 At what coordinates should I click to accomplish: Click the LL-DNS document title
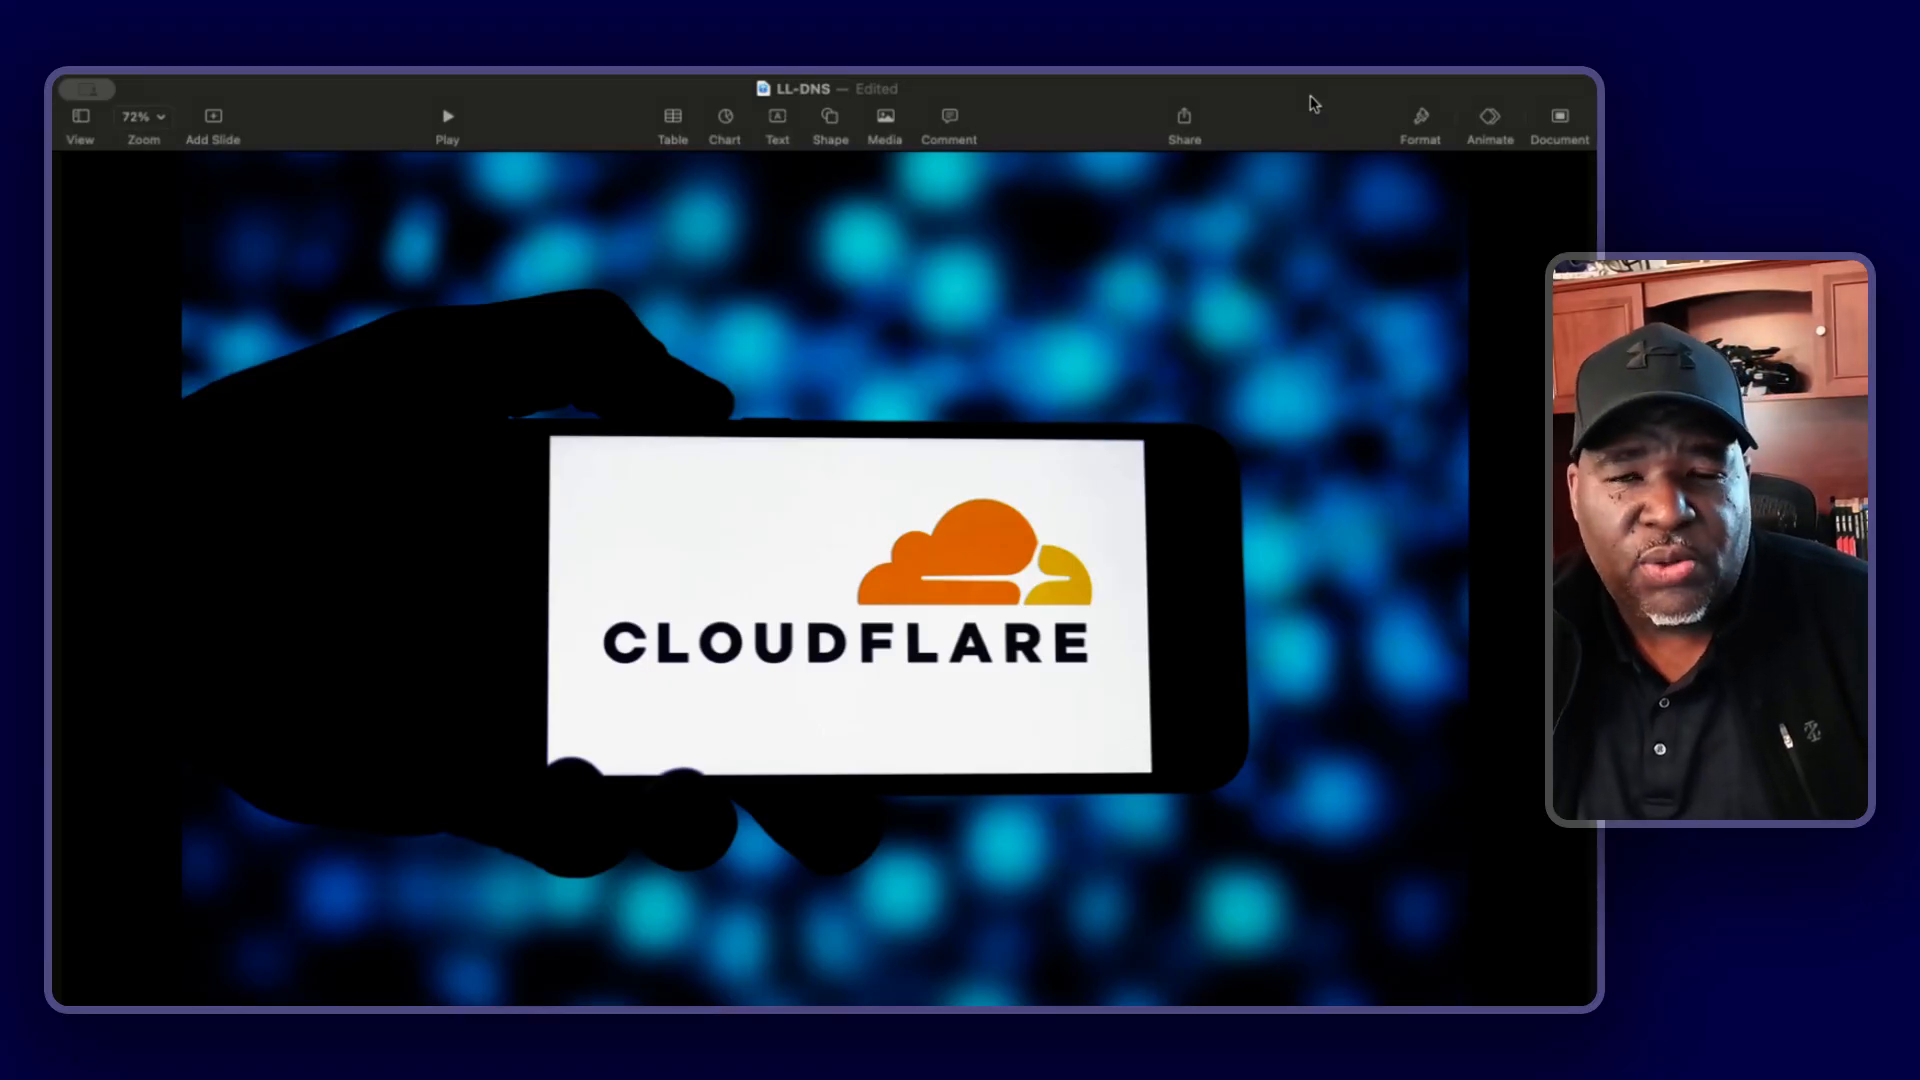[803, 89]
